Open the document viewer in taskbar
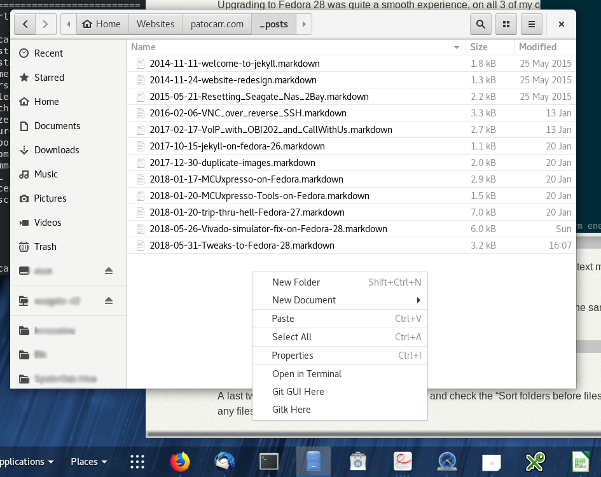 pyautogui.click(x=402, y=462)
